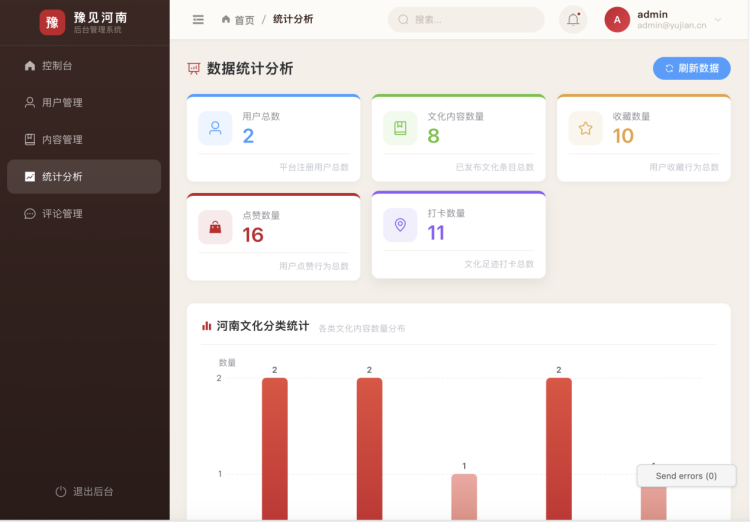This screenshot has width=750, height=522.
Task: Click the home icon in breadcrumb
Action: point(226,19)
